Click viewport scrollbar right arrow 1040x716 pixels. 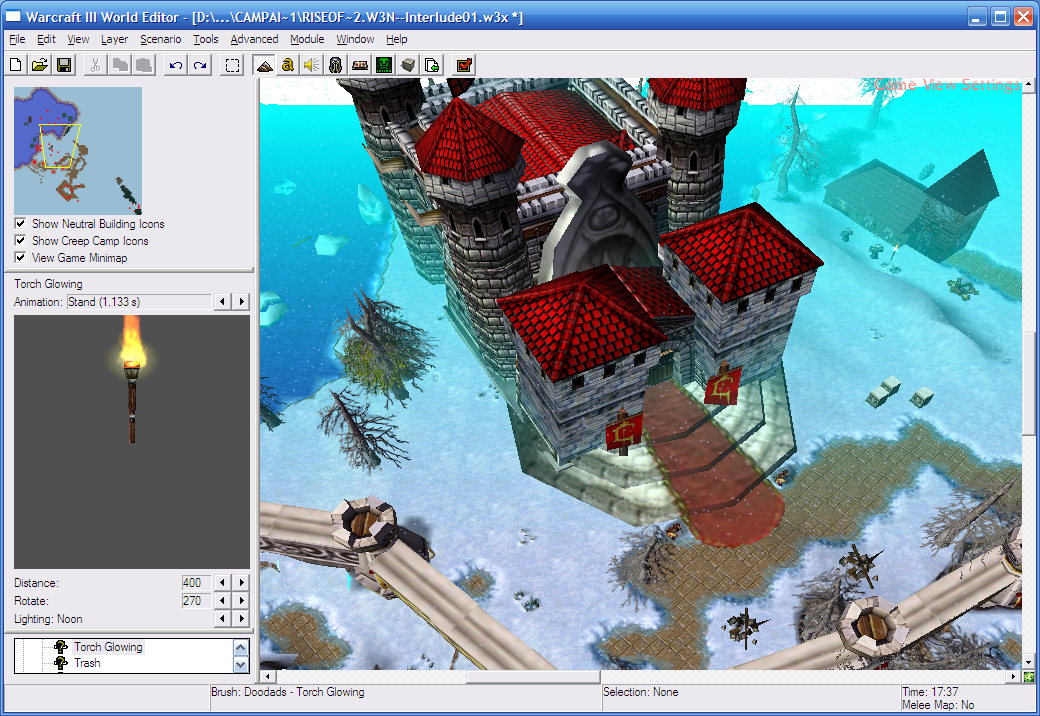tap(1013, 677)
